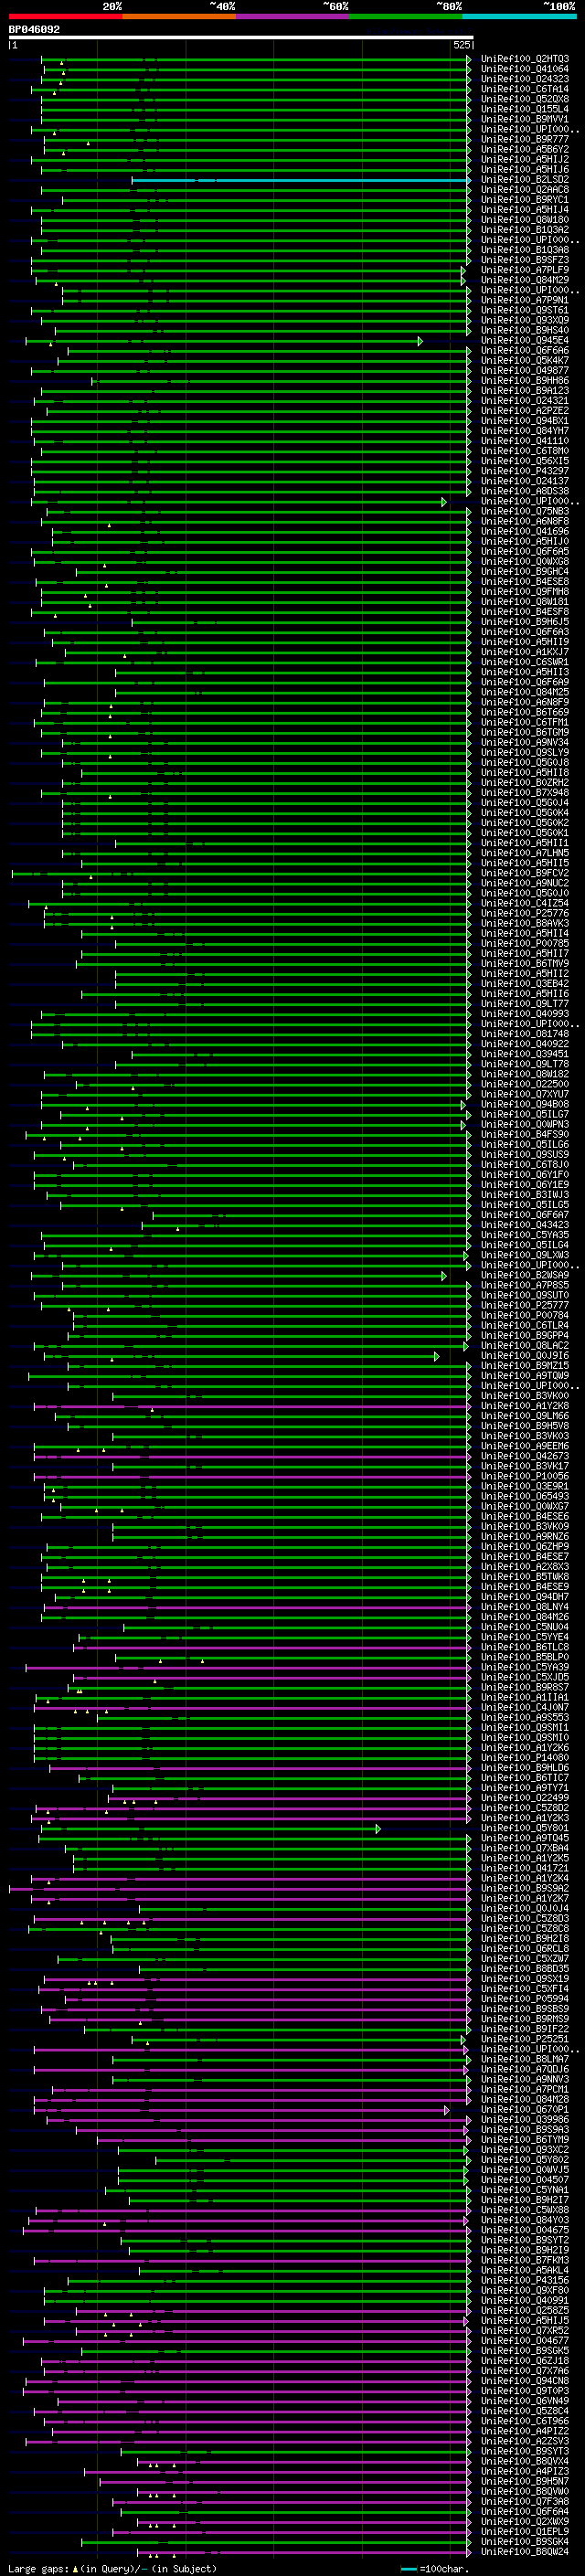
Task: Select the UniRef100_B2WSA9 label
Action: [x=525, y=1275]
